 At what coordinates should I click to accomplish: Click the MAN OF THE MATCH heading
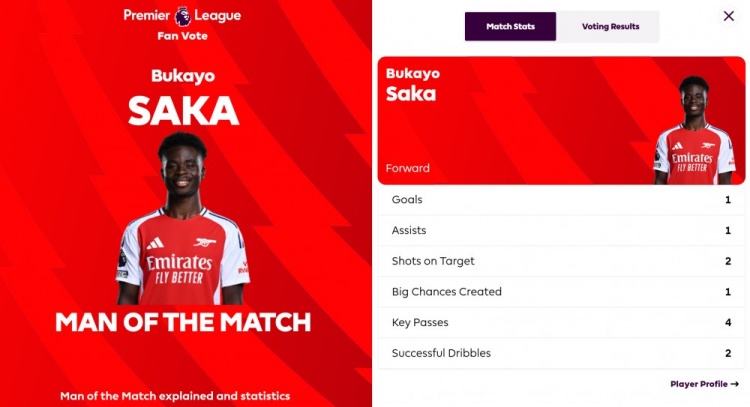183,323
